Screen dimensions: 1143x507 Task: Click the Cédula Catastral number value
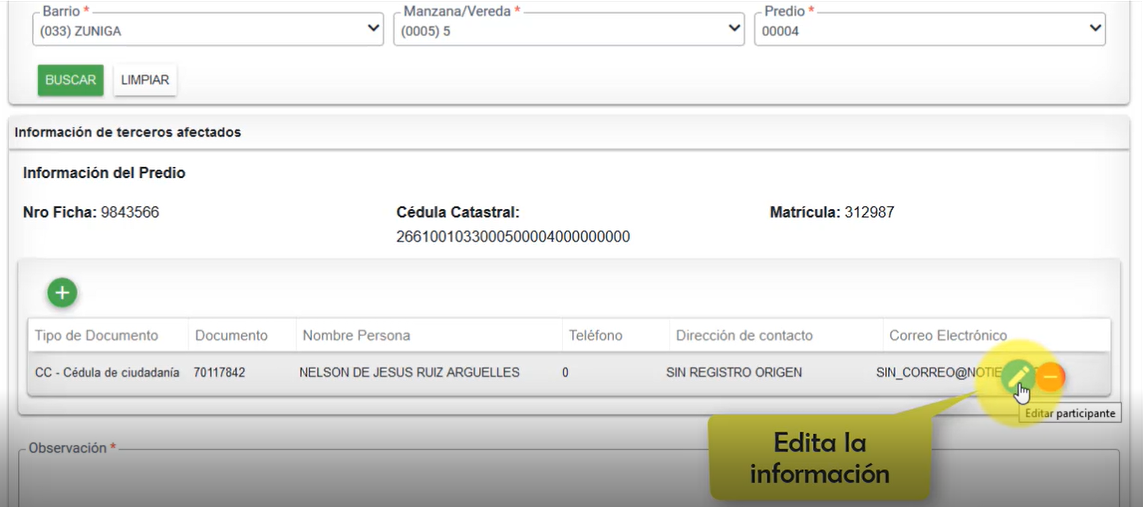(x=512, y=237)
